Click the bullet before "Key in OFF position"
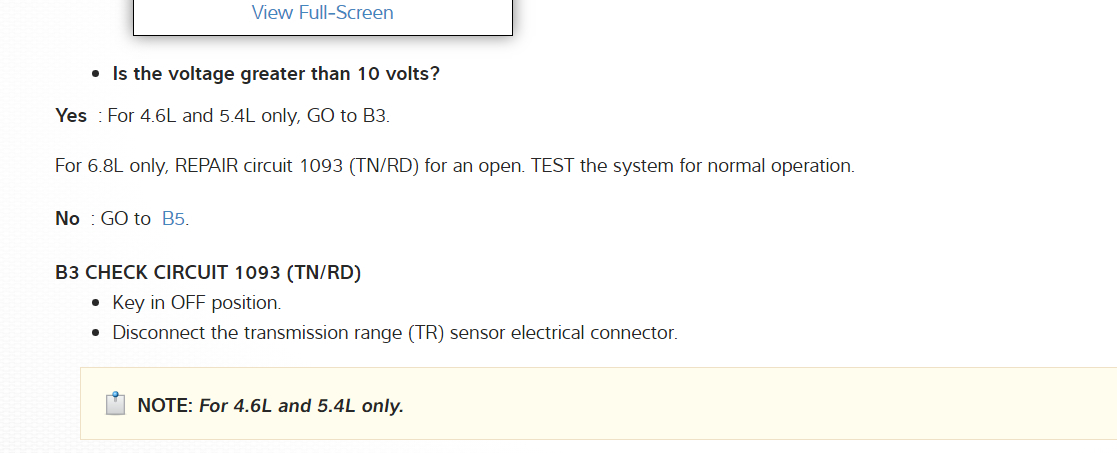 coord(95,303)
